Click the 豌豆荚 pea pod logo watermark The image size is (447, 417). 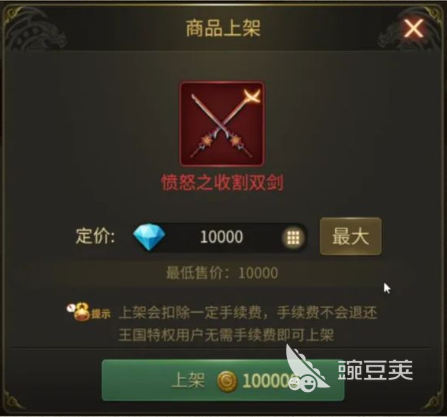tap(306, 369)
